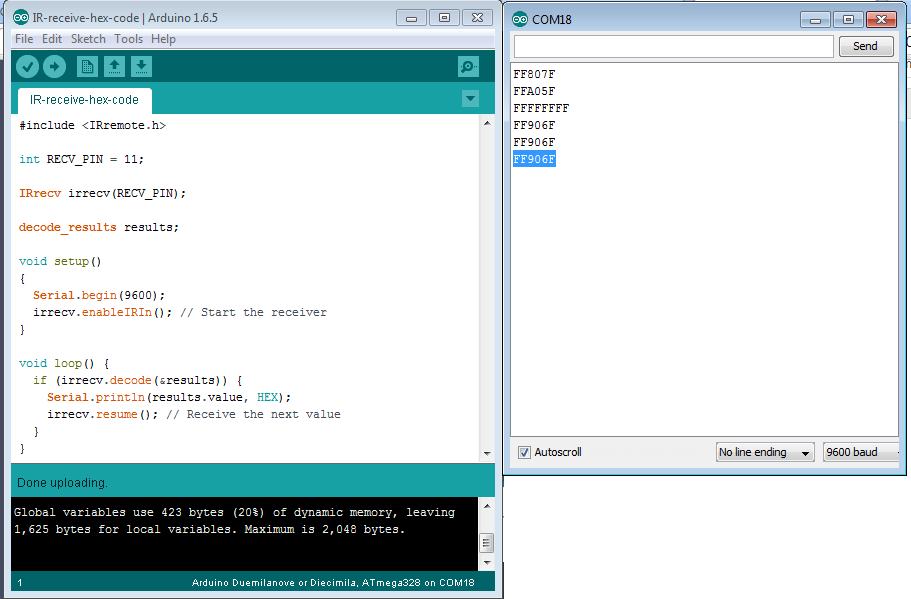
Task: Focus the serial input text field
Action: point(674,46)
